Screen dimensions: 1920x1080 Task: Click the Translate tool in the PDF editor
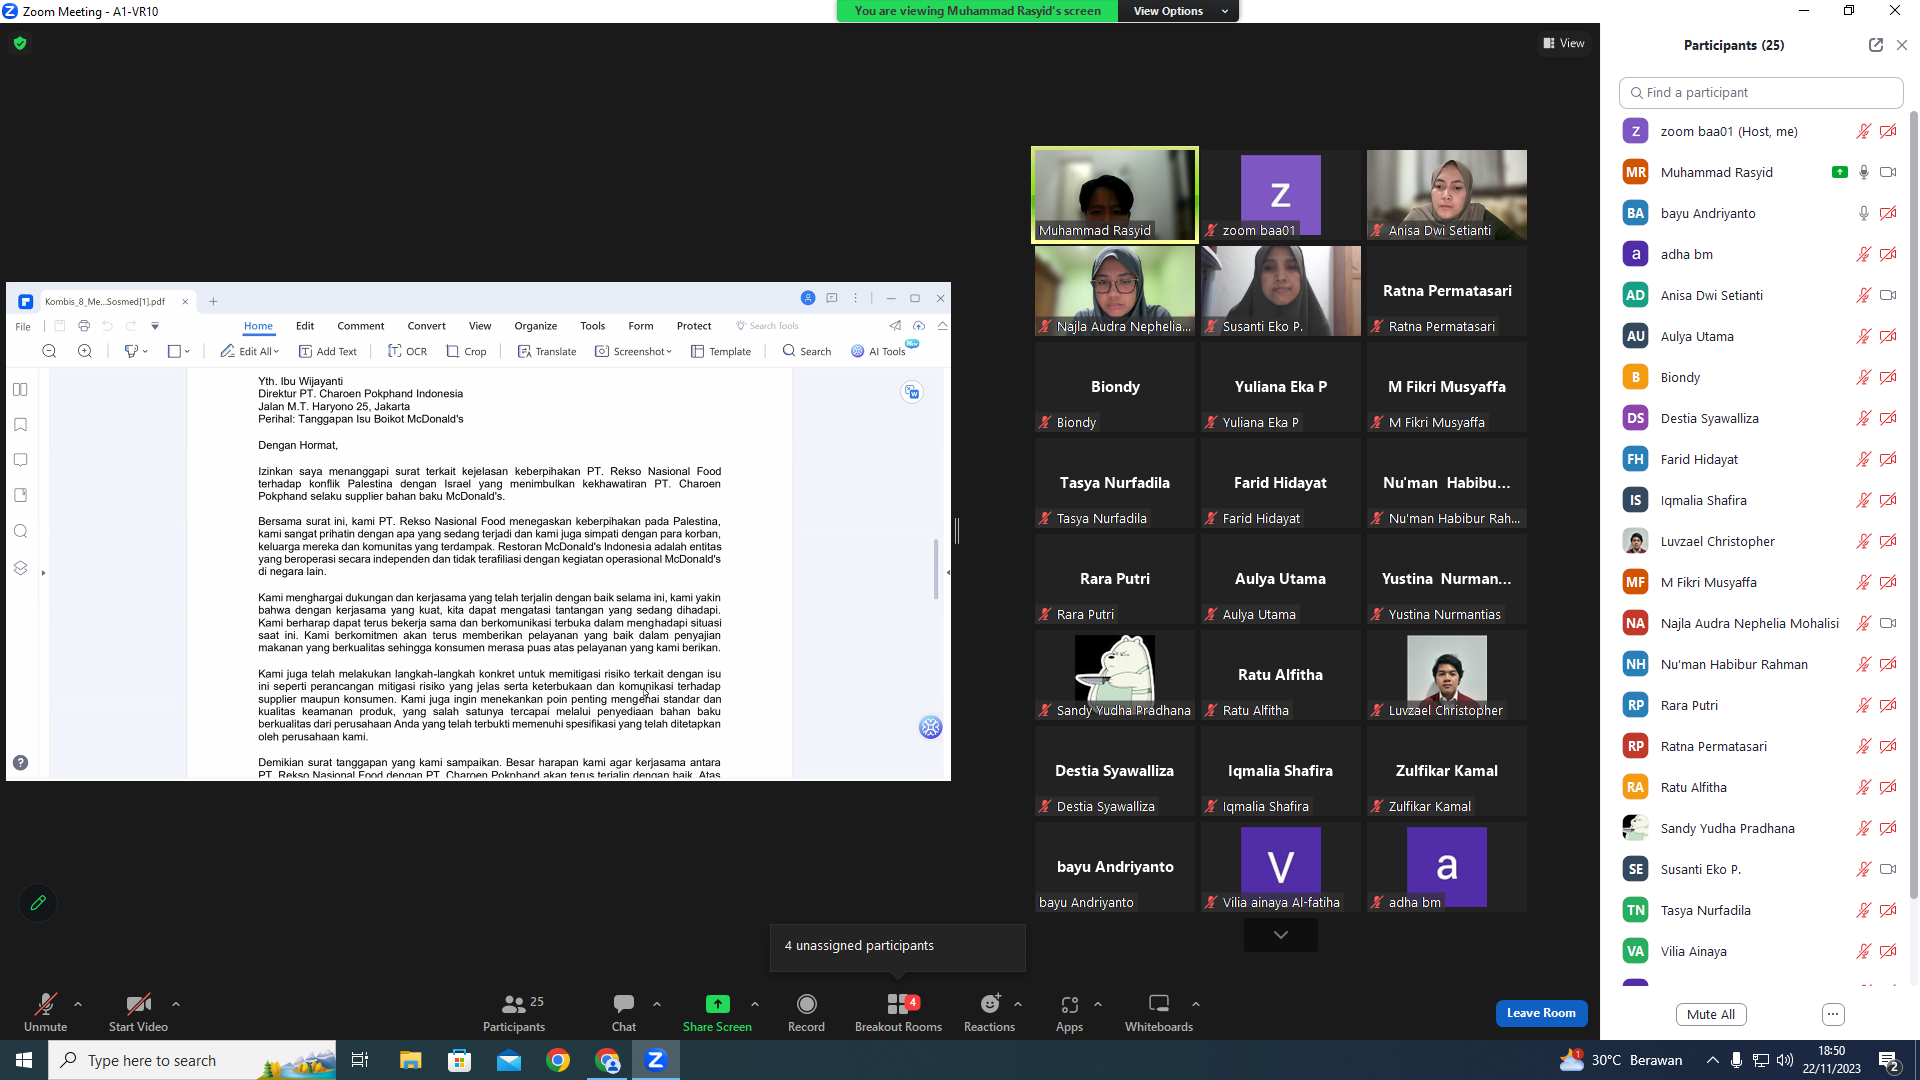click(547, 351)
